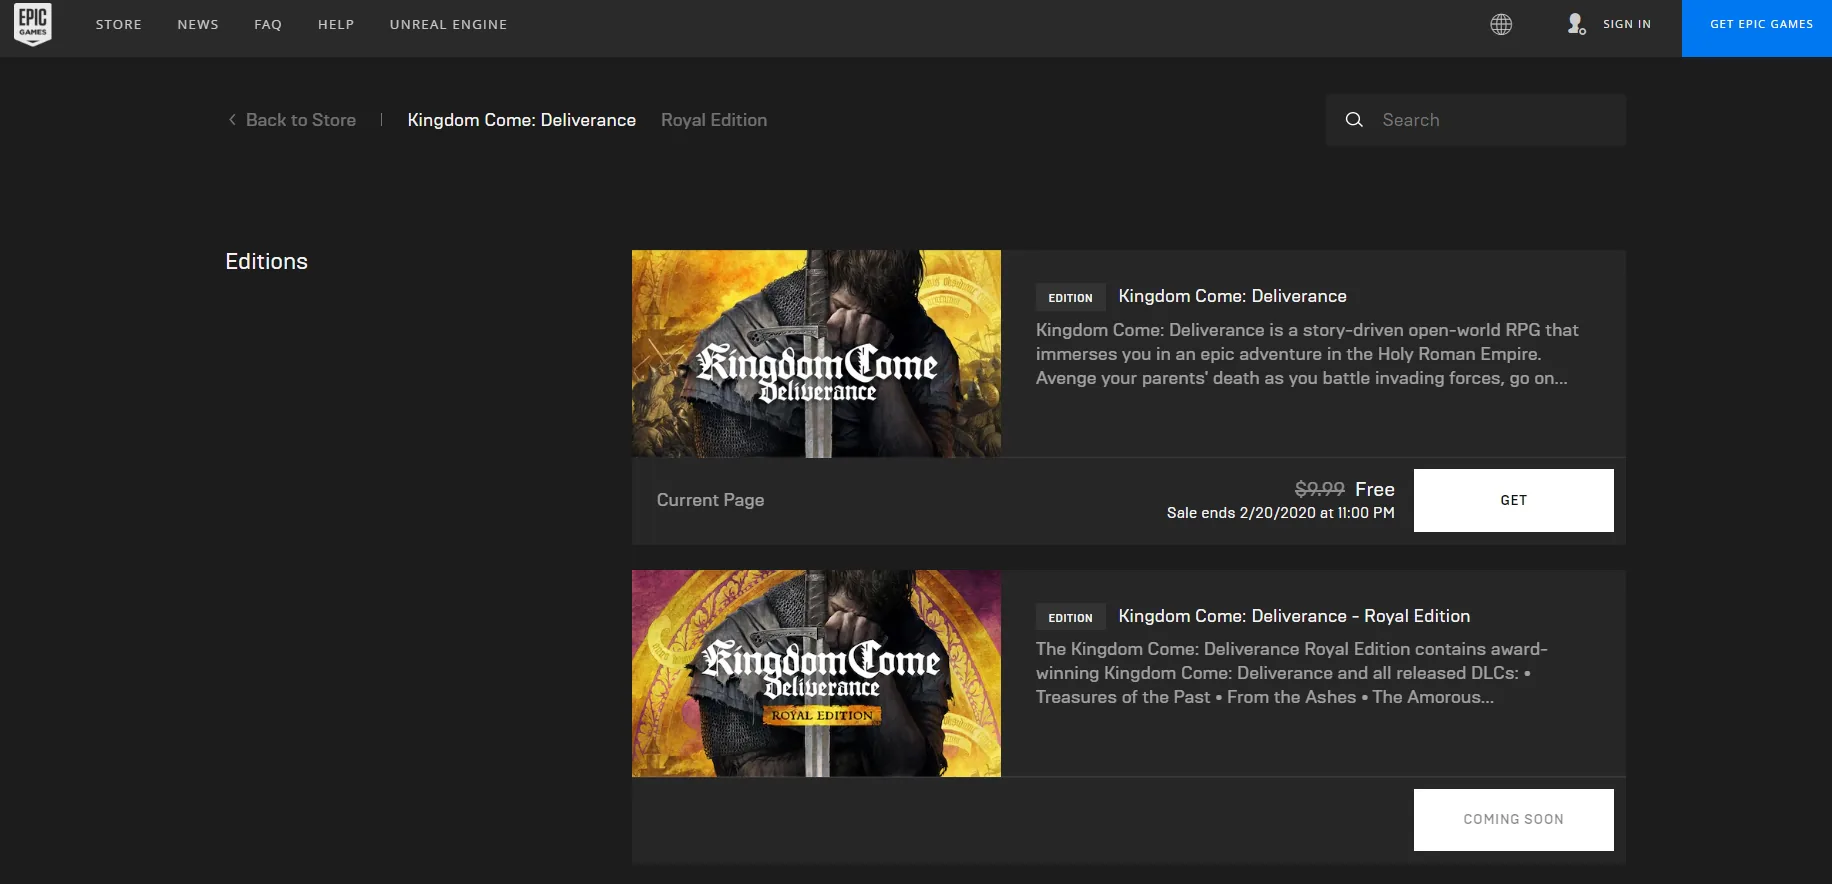Click the EDITION badge on the Royal Edition
Viewport: 1832px width, 884px height.
click(x=1070, y=617)
